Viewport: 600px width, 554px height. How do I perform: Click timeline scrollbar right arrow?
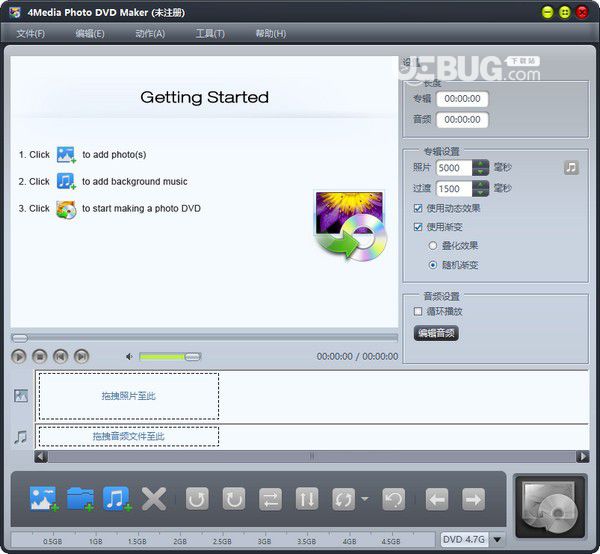582,456
